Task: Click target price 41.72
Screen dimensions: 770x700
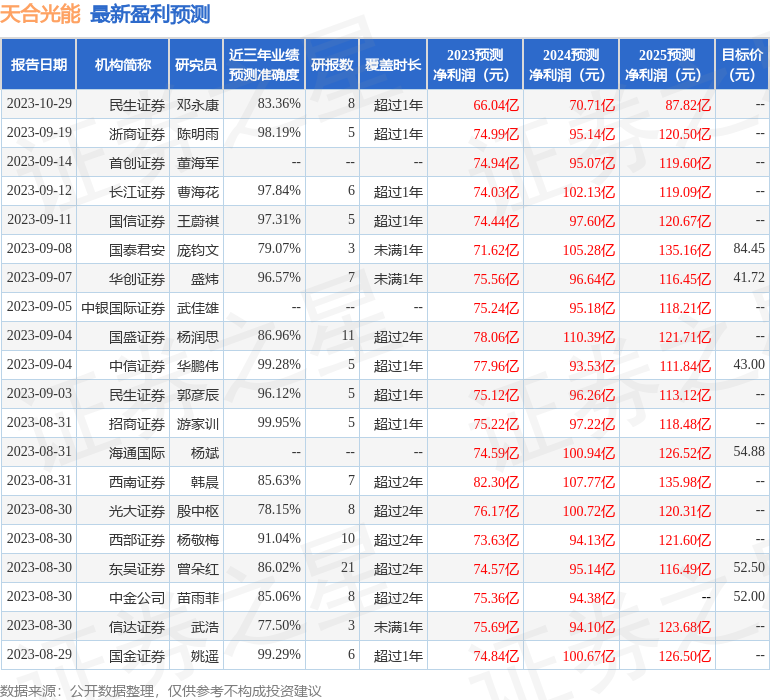Action: coord(749,278)
